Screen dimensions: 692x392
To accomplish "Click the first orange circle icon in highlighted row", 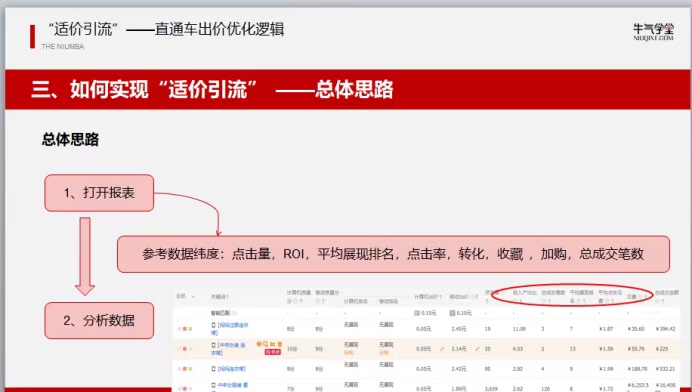I will [x=259, y=344].
